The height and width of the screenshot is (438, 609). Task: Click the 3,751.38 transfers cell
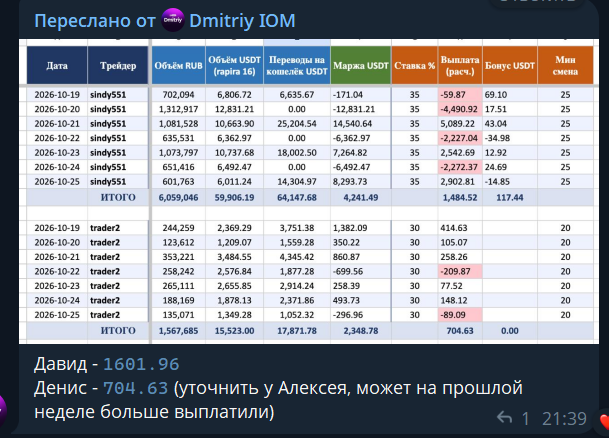click(x=297, y=228)
